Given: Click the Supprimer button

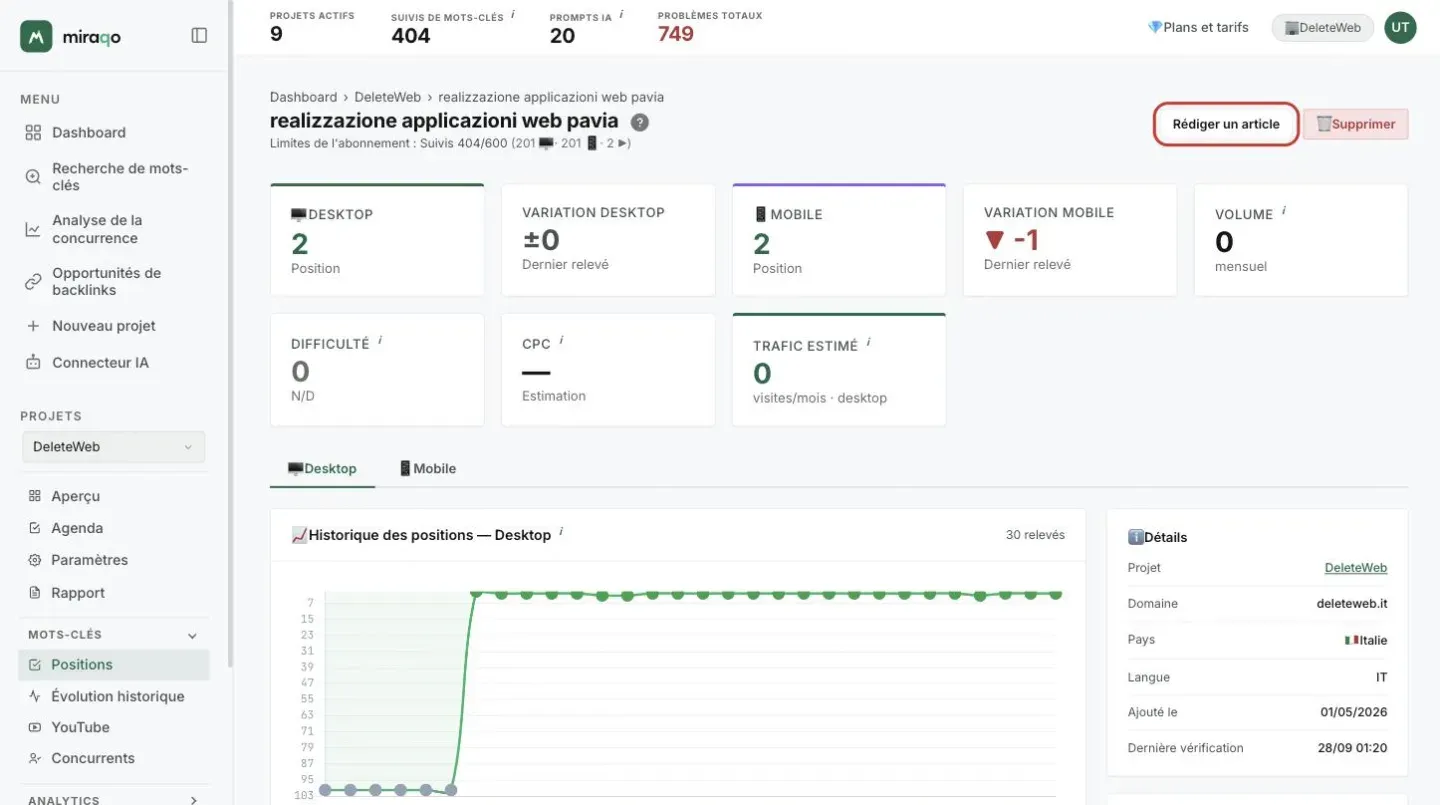Looking at the screenshot, I should coord(1356,124).
